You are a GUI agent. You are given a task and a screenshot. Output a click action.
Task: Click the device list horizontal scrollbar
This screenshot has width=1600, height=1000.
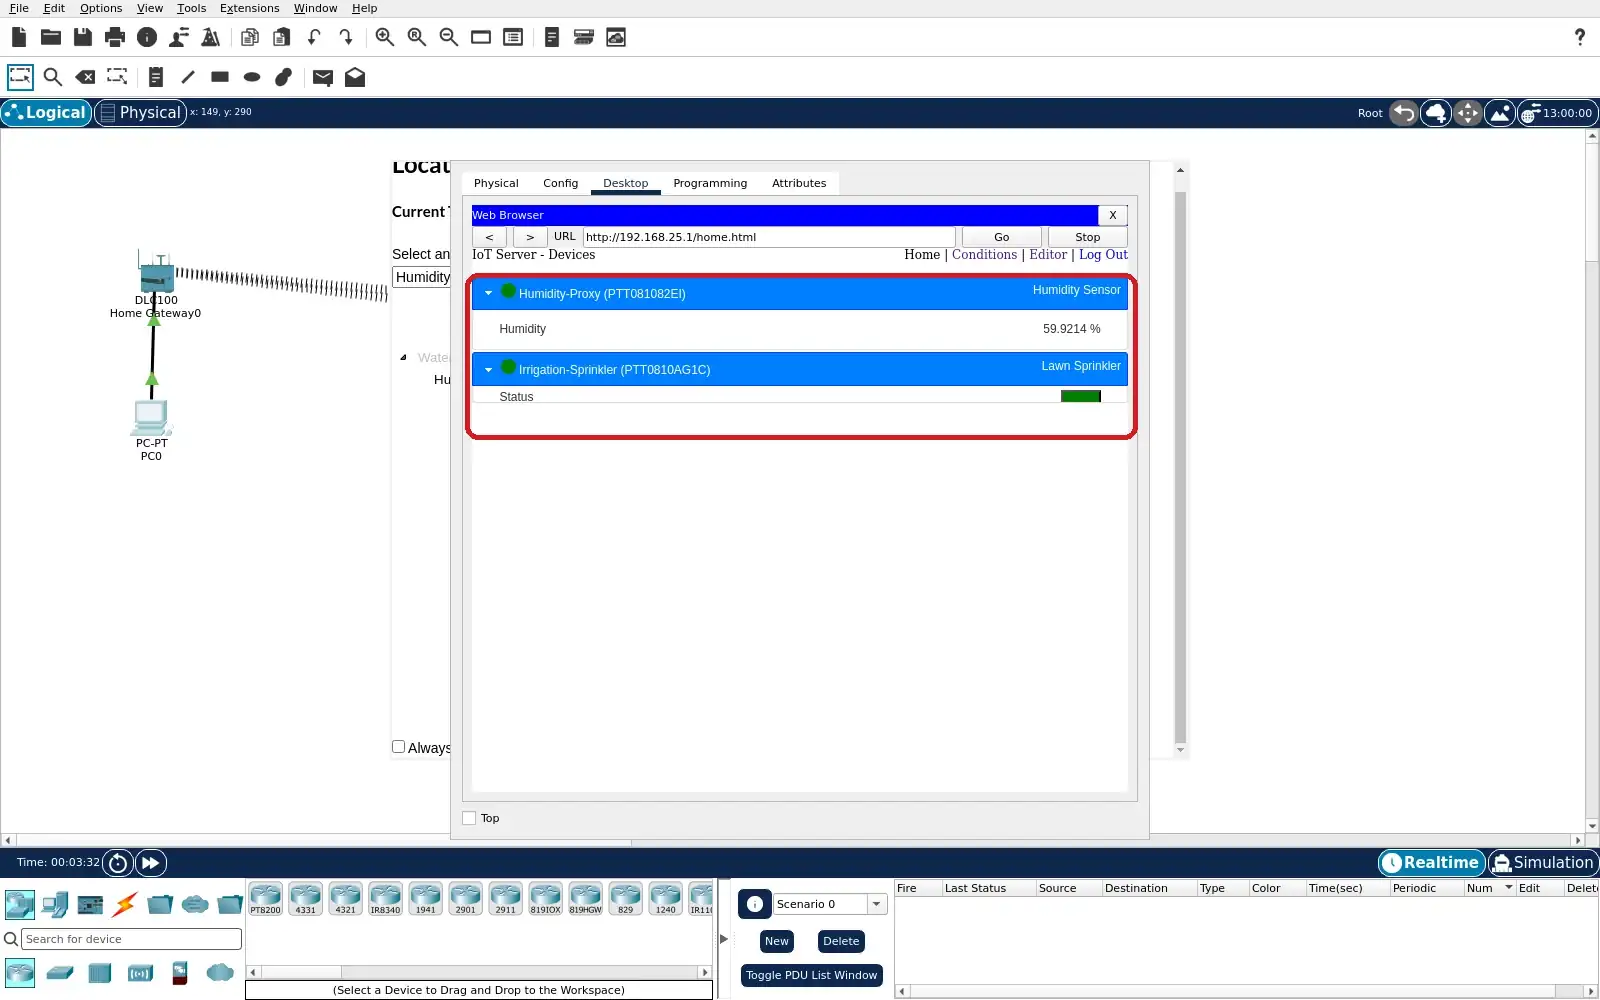point(479,972)
